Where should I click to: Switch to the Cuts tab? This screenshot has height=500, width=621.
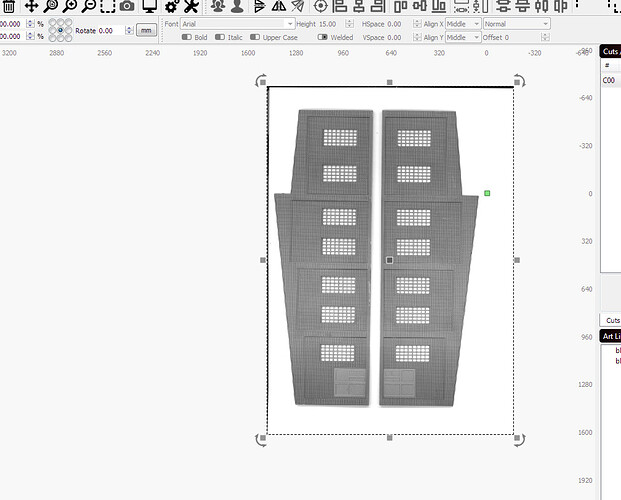(613, 320)
